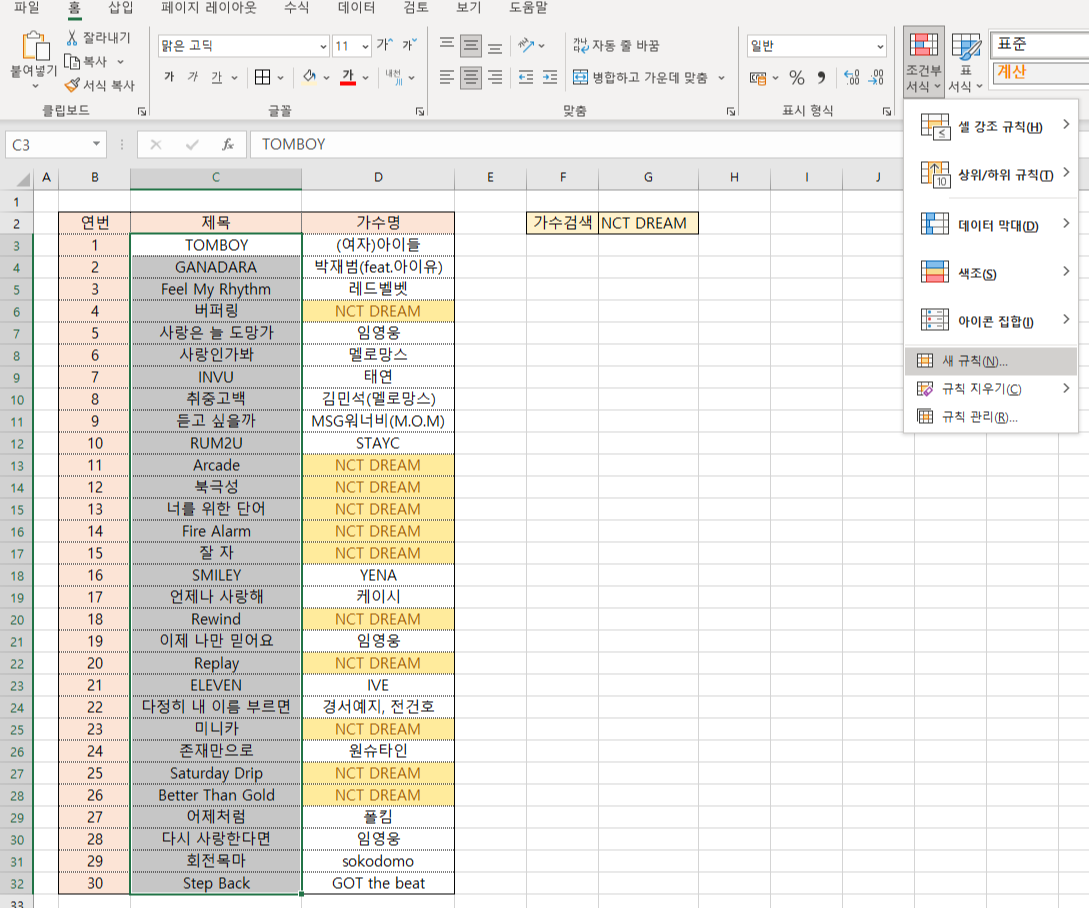The width and height of the screenshot is (1089, 908).
Task: Open 셀 강조 규칙 submenu
Action: coord(992,126)
